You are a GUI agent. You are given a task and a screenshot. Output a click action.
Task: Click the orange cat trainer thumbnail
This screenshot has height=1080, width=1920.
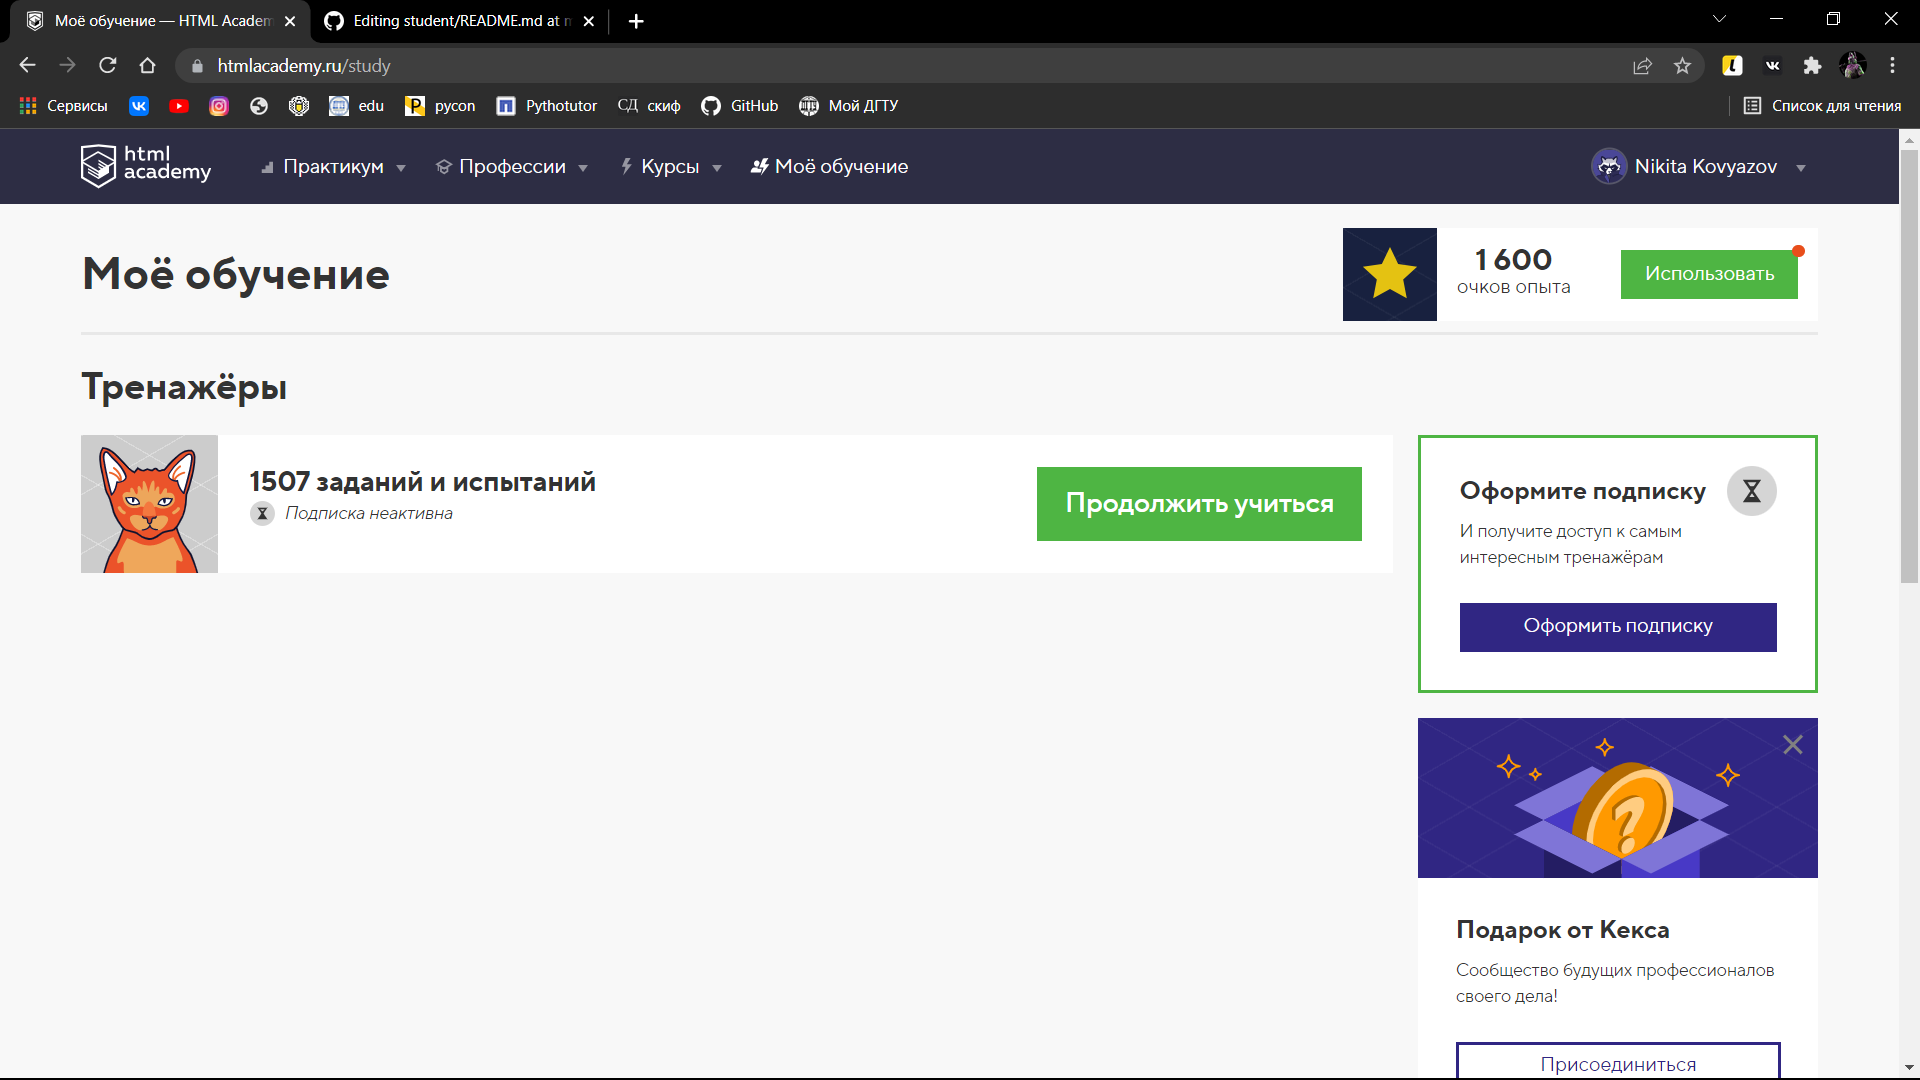149,504
